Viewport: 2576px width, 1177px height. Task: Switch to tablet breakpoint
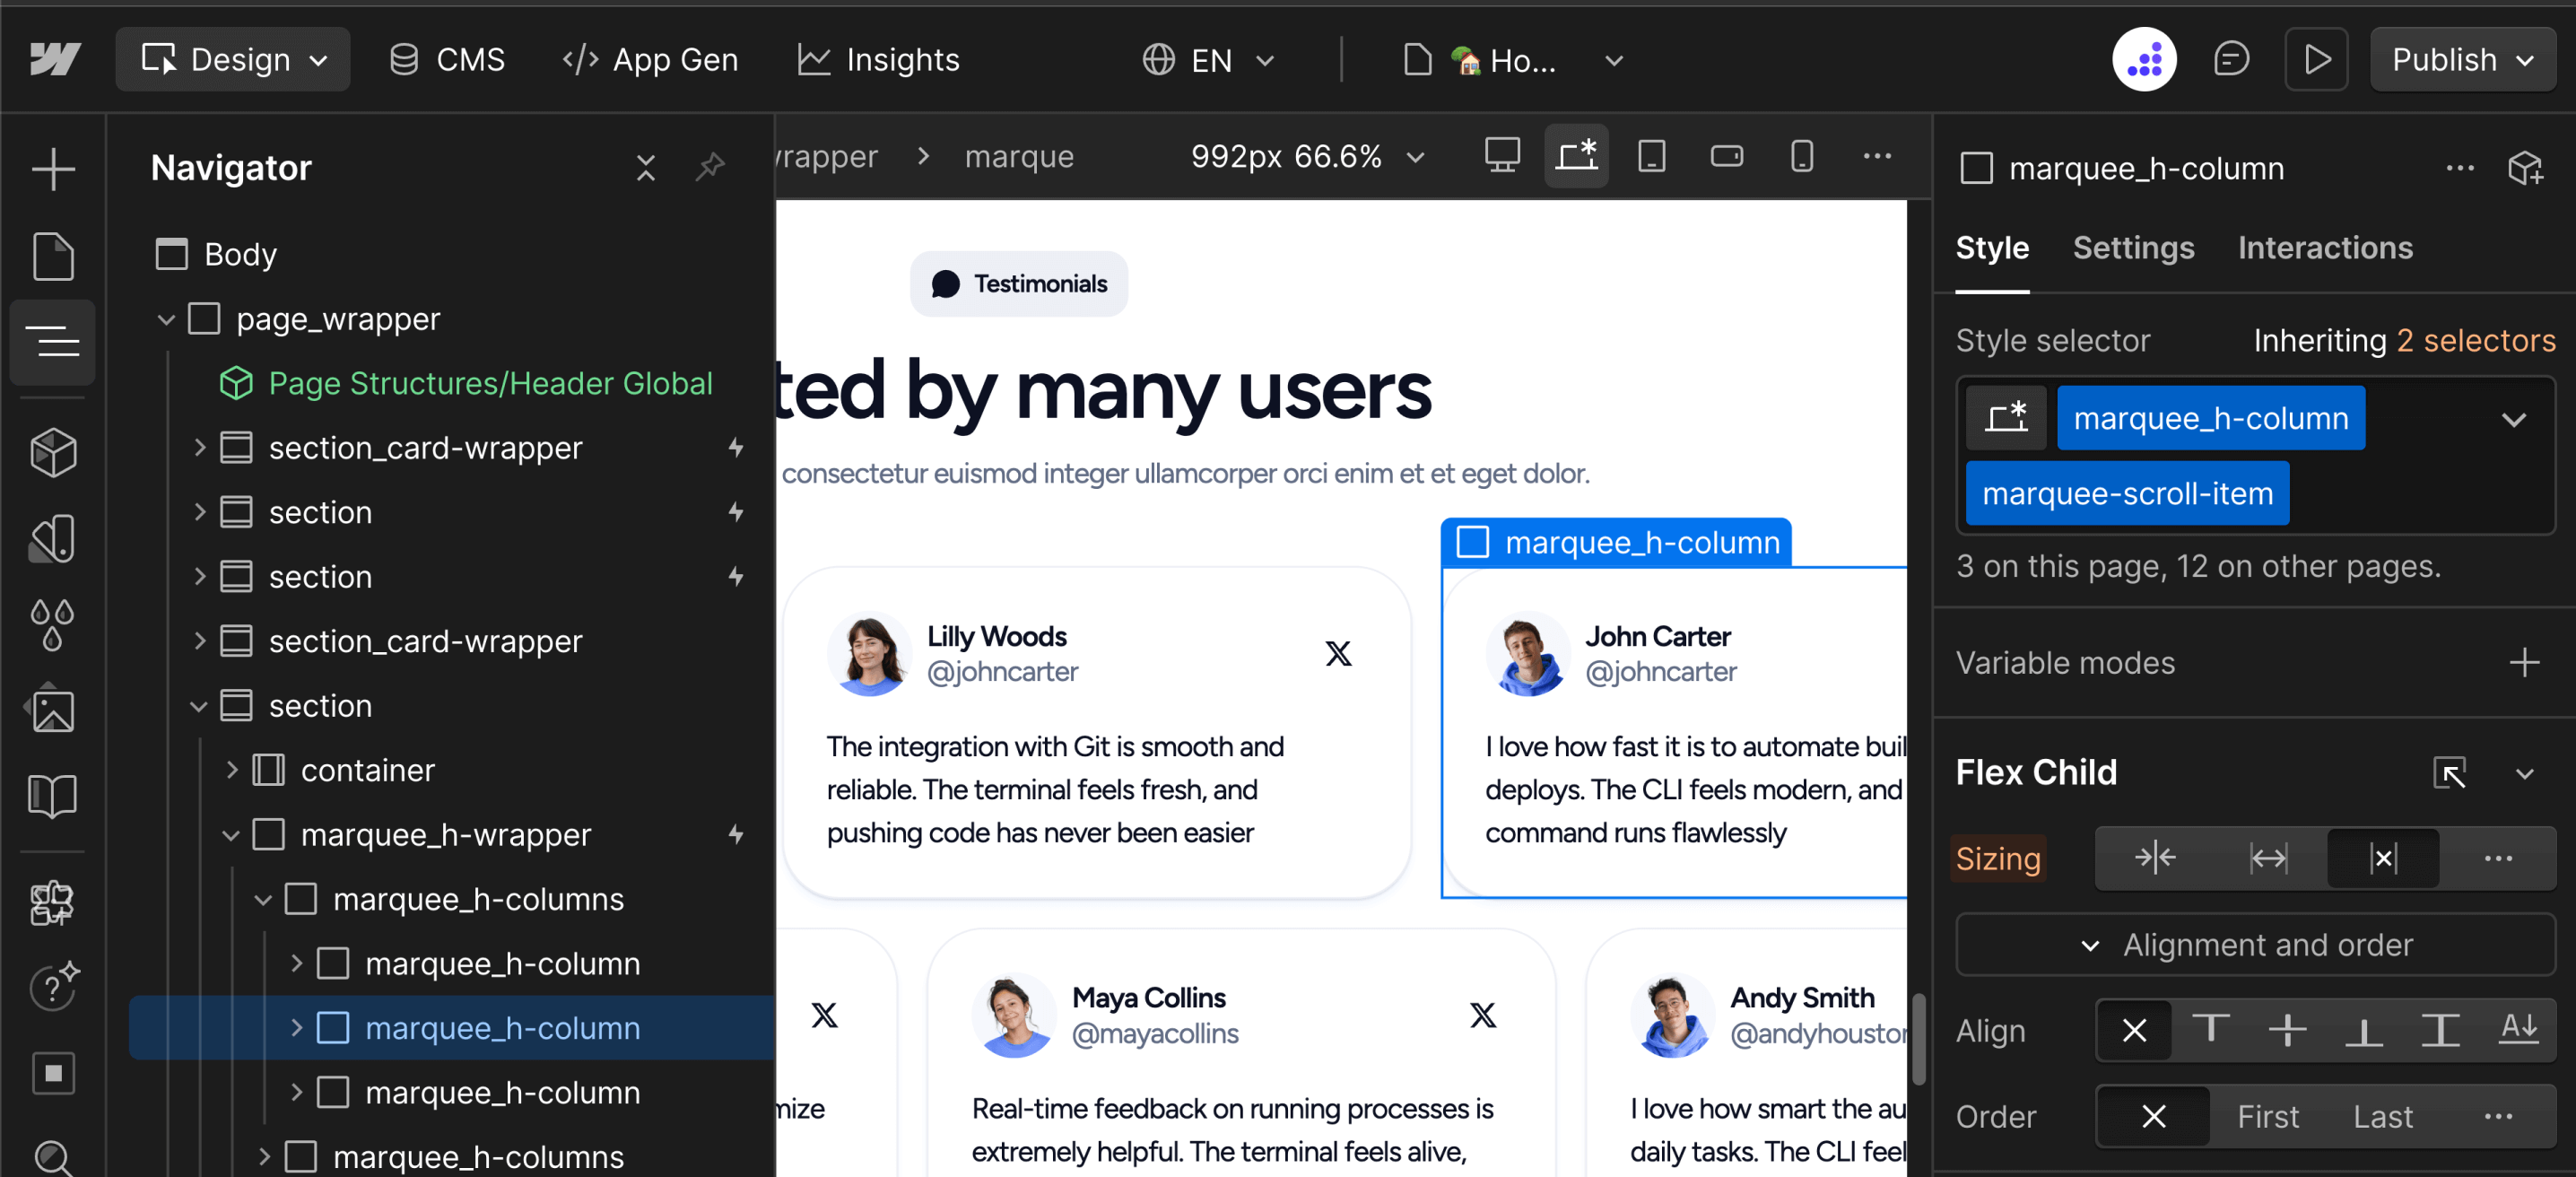click(x=1652, y=156)
